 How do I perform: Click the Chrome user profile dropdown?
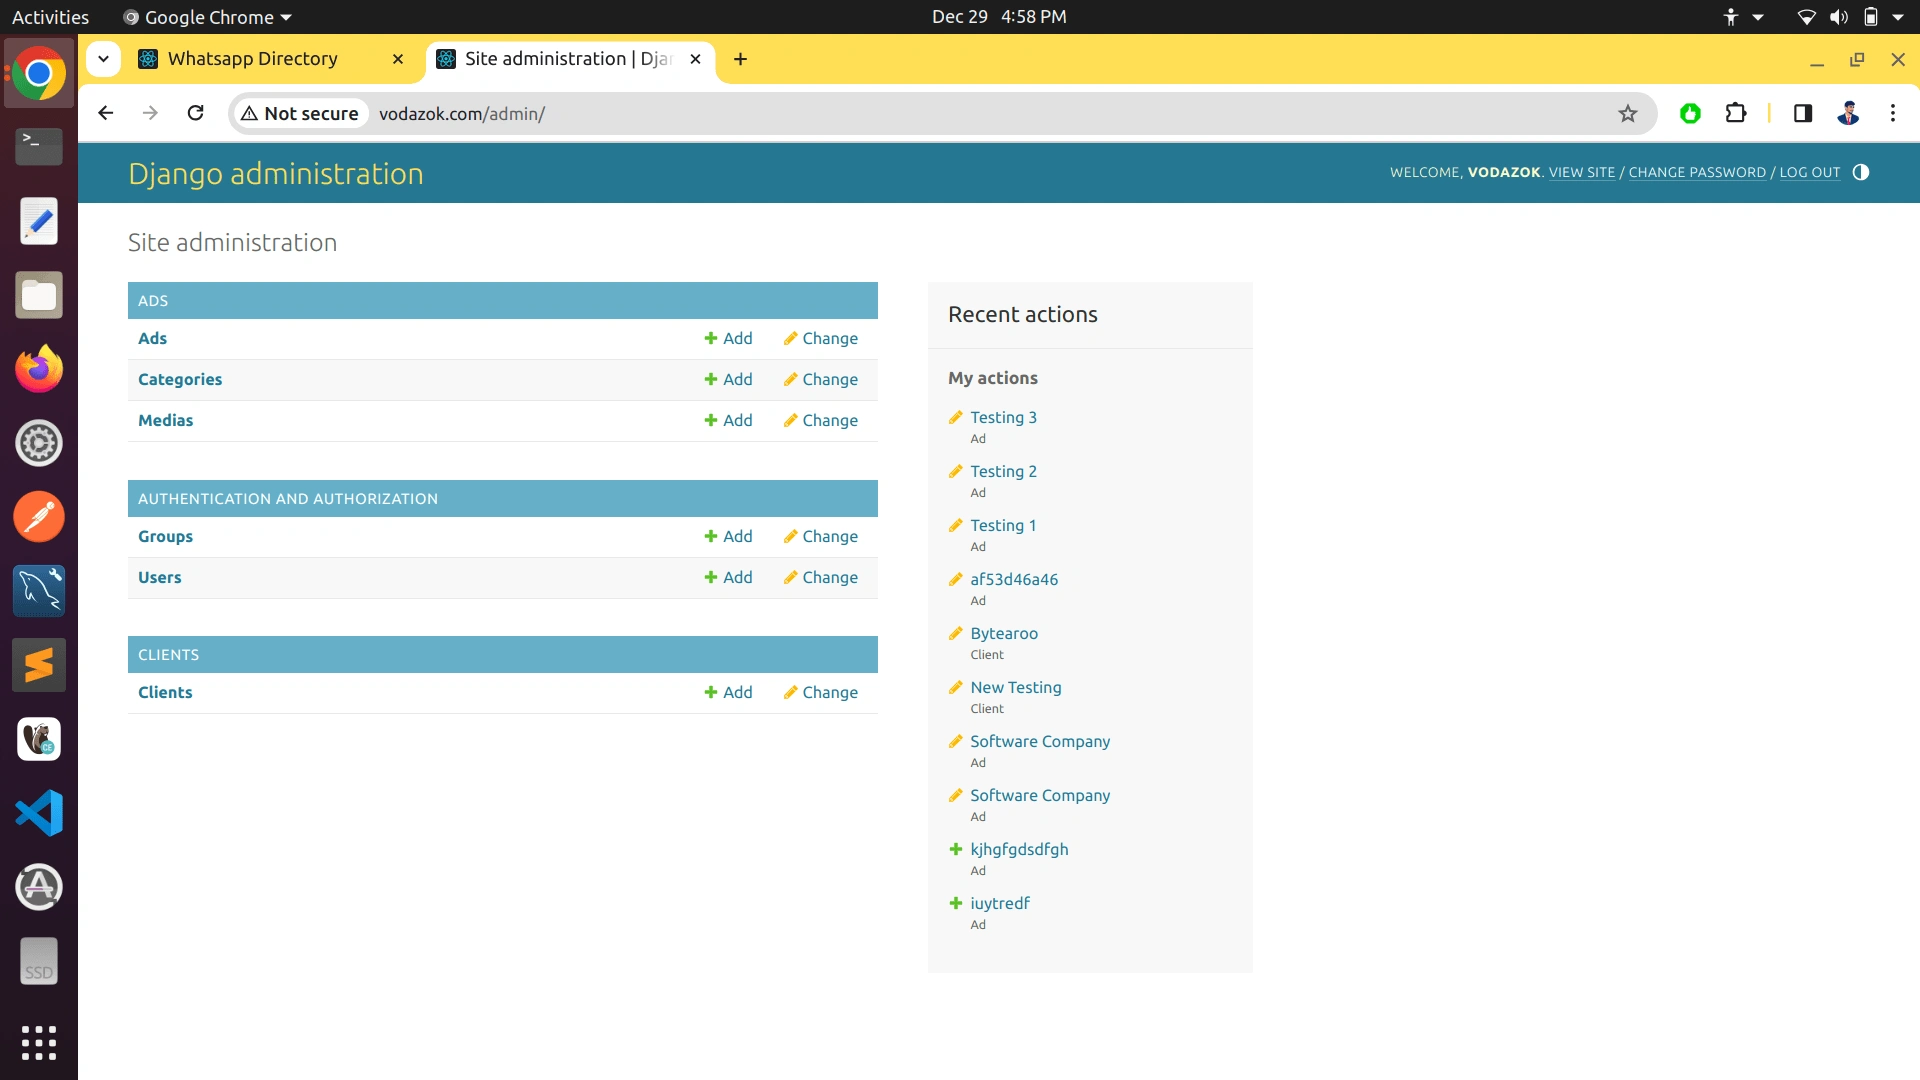[1849, 112]
